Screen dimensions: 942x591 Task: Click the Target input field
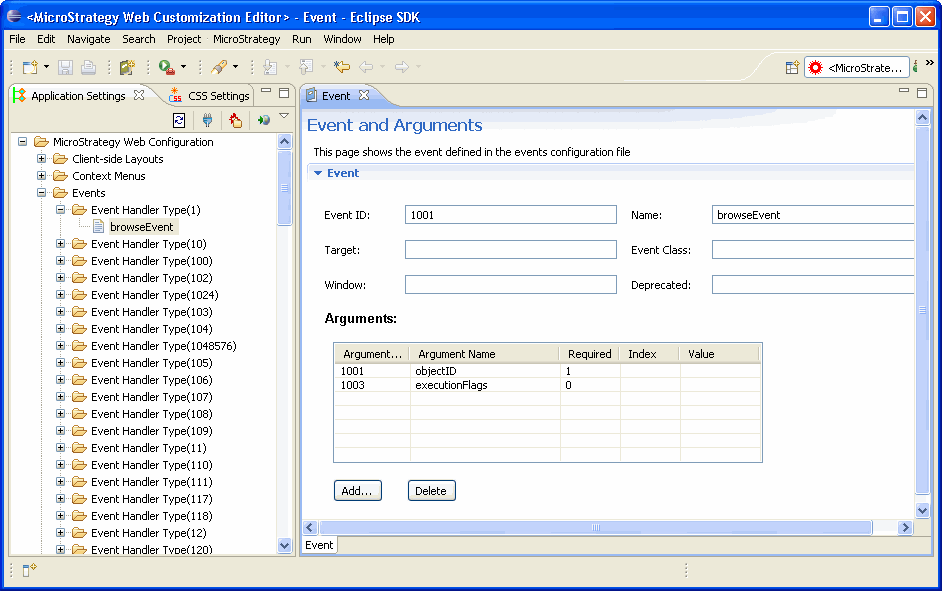[511, 250]
